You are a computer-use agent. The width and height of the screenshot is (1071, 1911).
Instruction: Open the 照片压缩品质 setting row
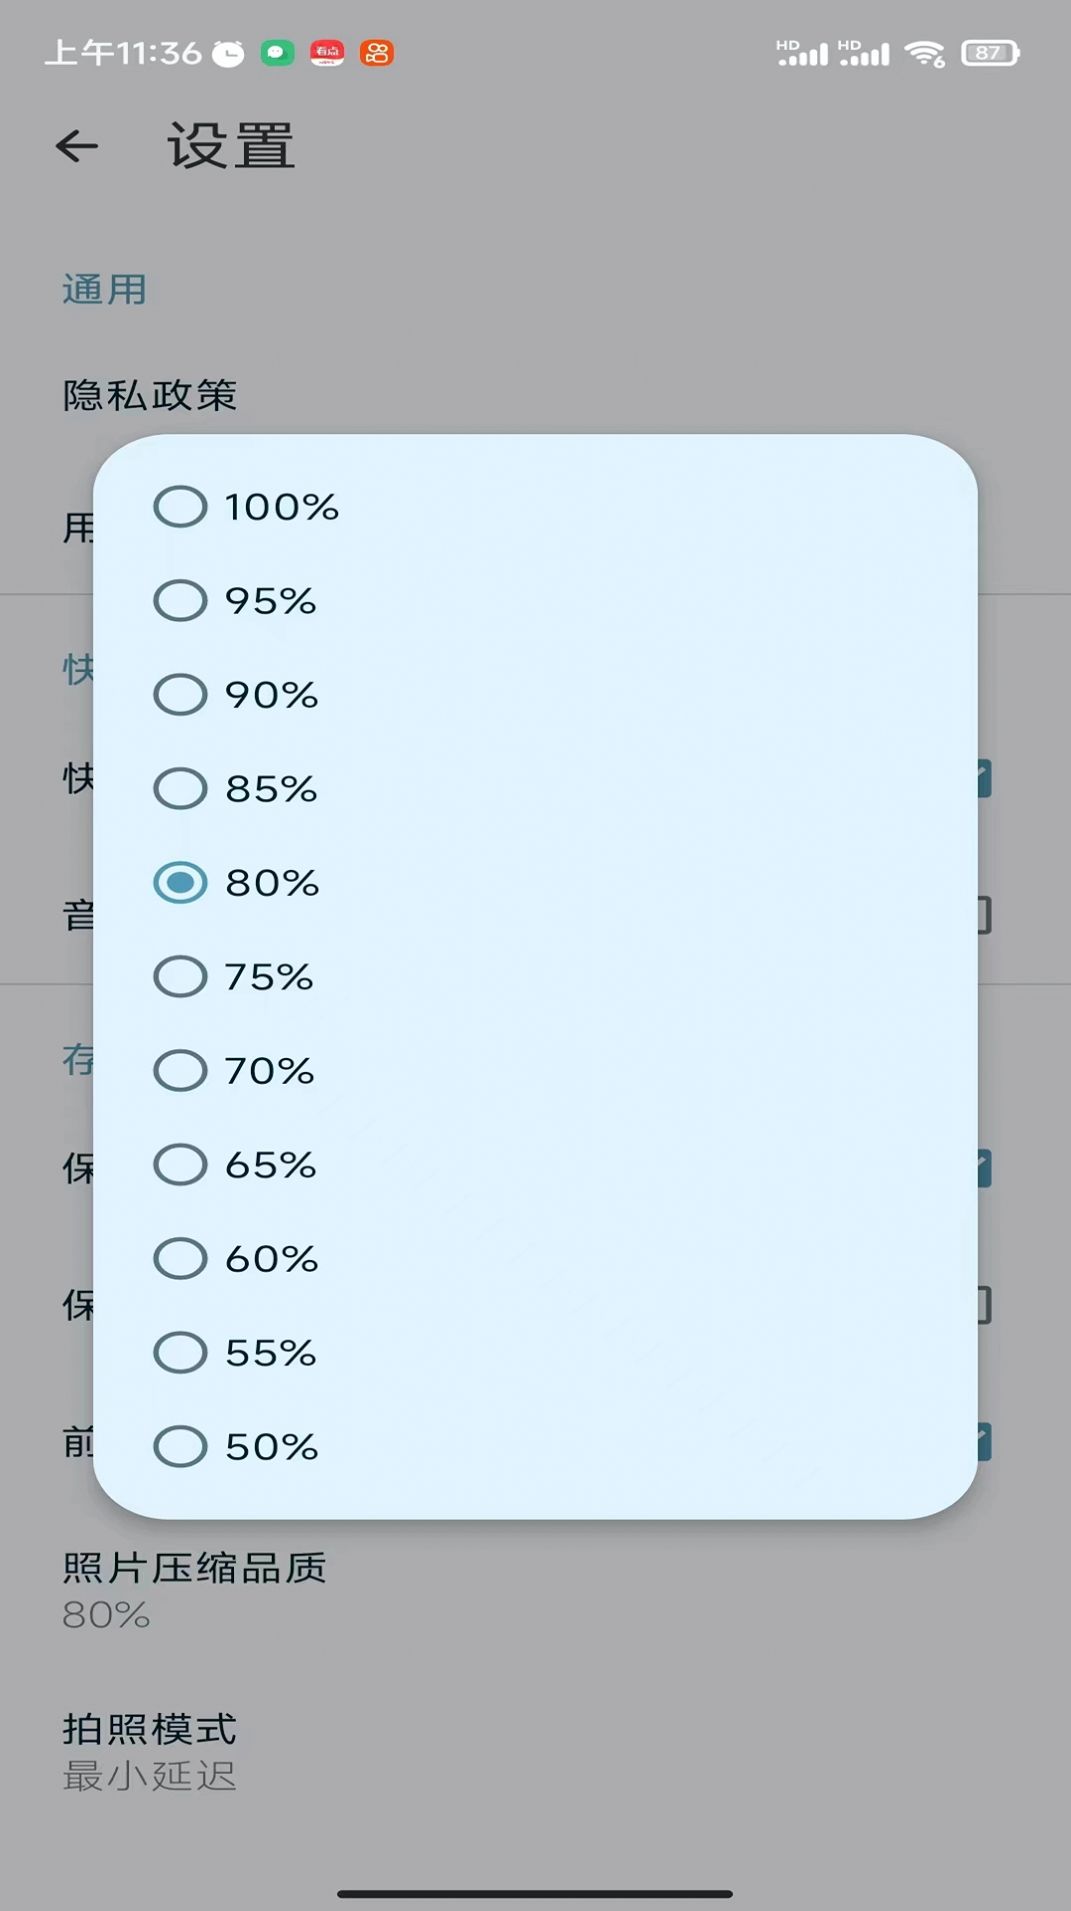195,1588
